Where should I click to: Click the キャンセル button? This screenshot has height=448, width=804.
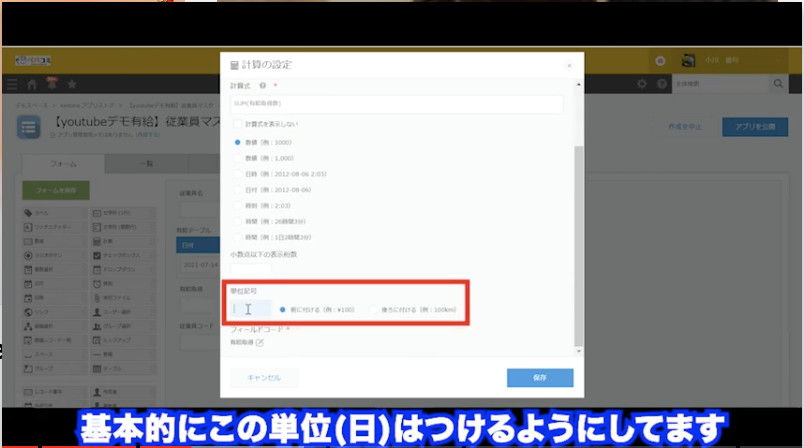(x=264, y=377)
